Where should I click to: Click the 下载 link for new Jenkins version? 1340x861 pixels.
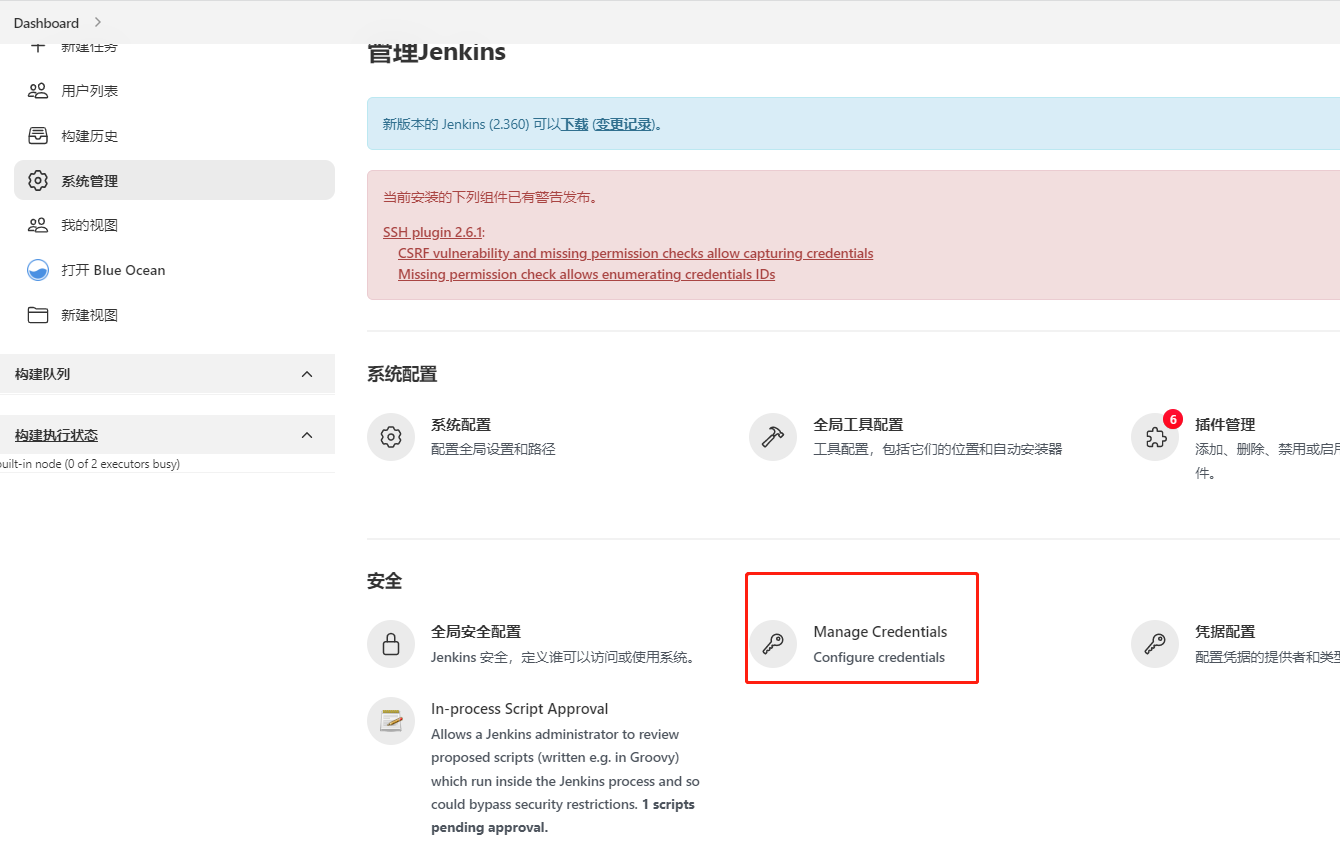574,125
